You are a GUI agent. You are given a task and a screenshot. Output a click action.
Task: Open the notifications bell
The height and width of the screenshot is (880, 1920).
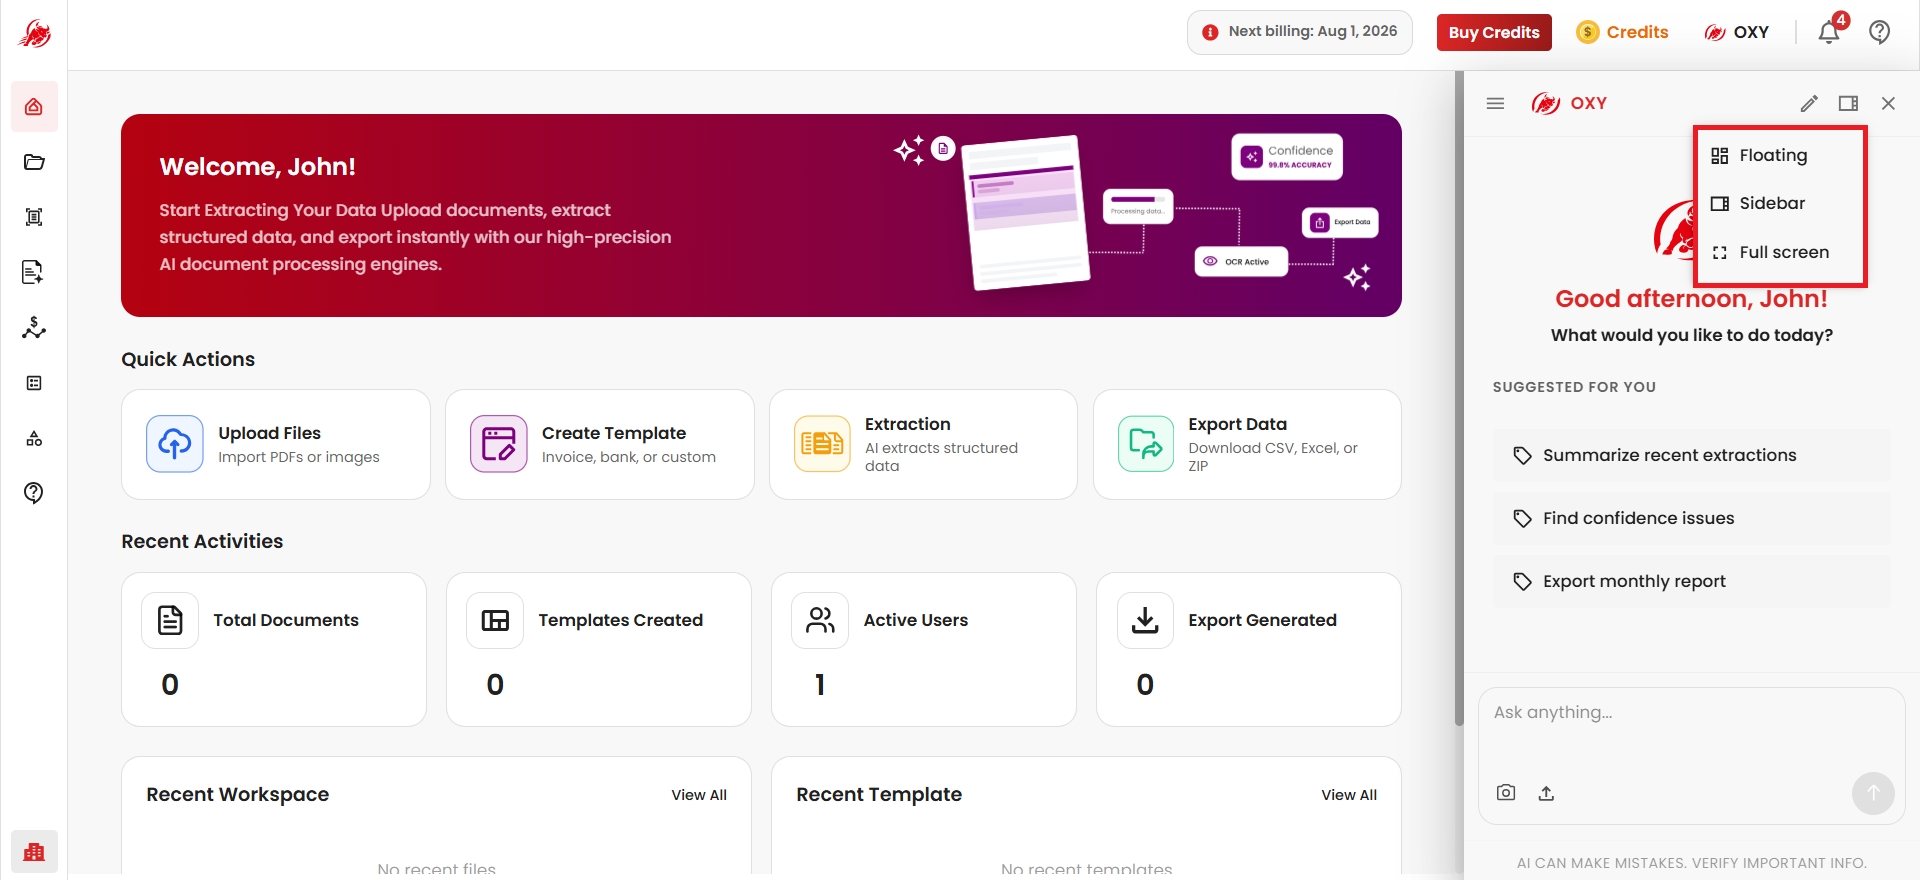click(1829, 32)
